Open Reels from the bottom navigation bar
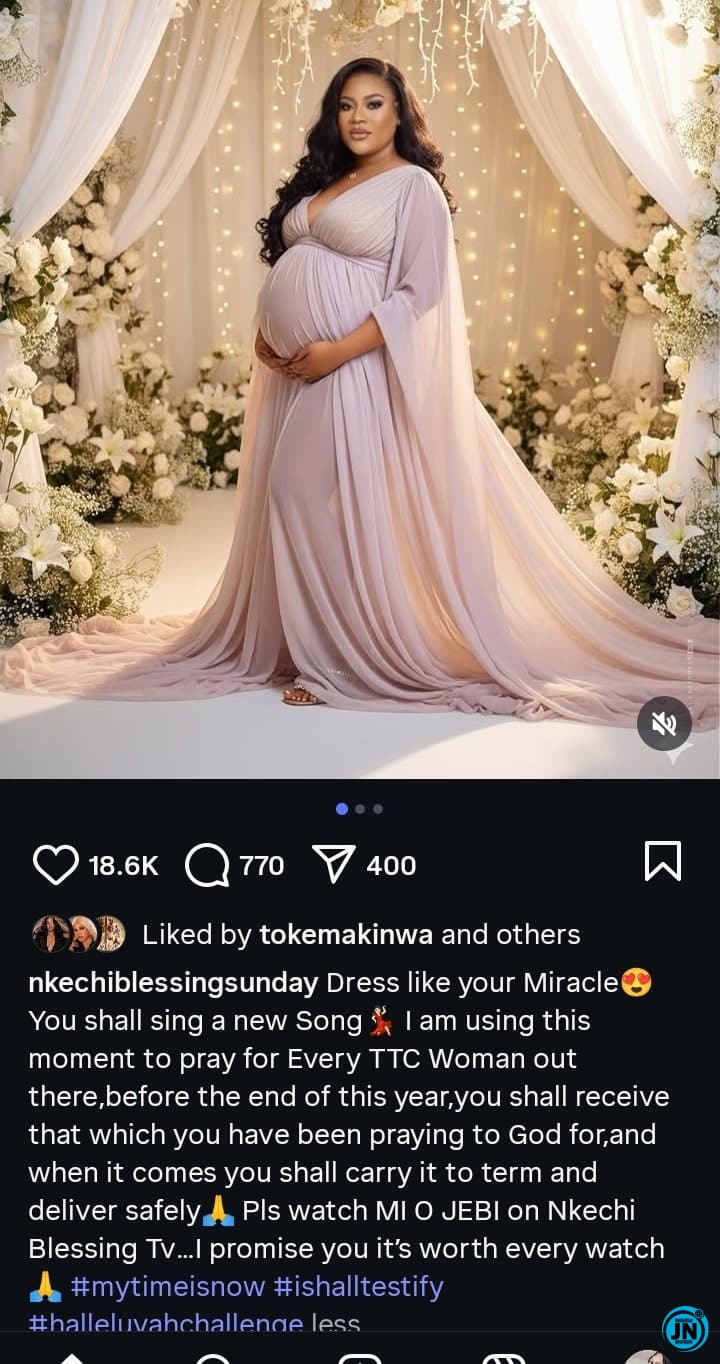720x1364 pixels. point(504,1357)
